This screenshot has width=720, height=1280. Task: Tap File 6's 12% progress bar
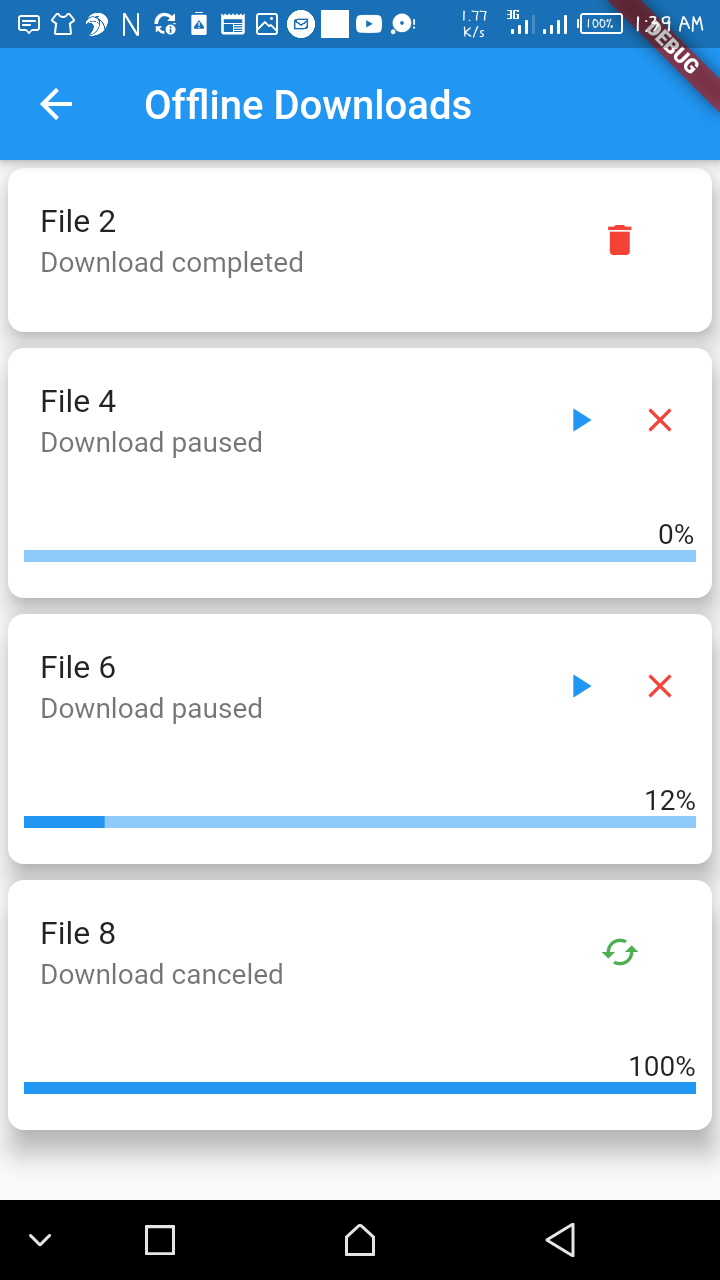[360, 821]
